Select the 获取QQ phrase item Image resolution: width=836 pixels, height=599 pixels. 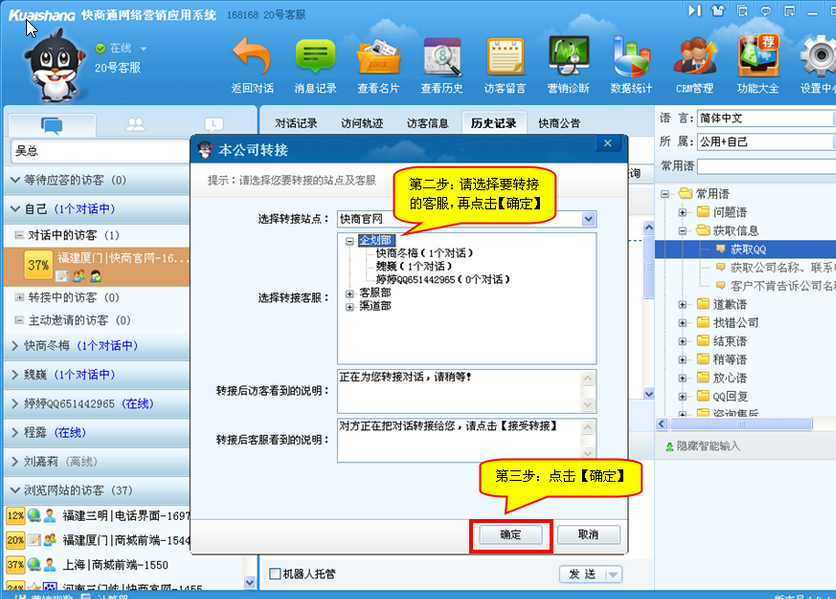point(748,249)
